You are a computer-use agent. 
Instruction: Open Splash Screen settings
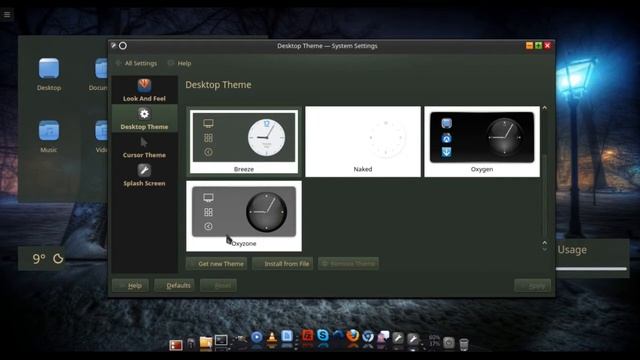pyautogui.click(x=144, y=175)
